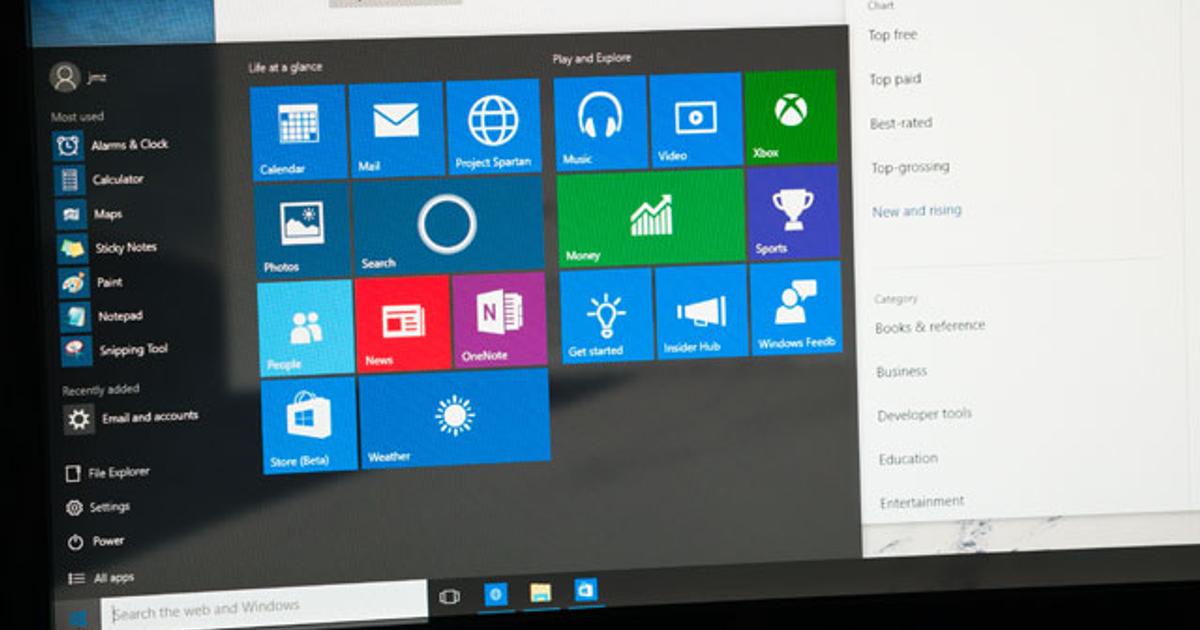Open the Photos tile
Screen dimensions: 1200x630
pos(301,231)
